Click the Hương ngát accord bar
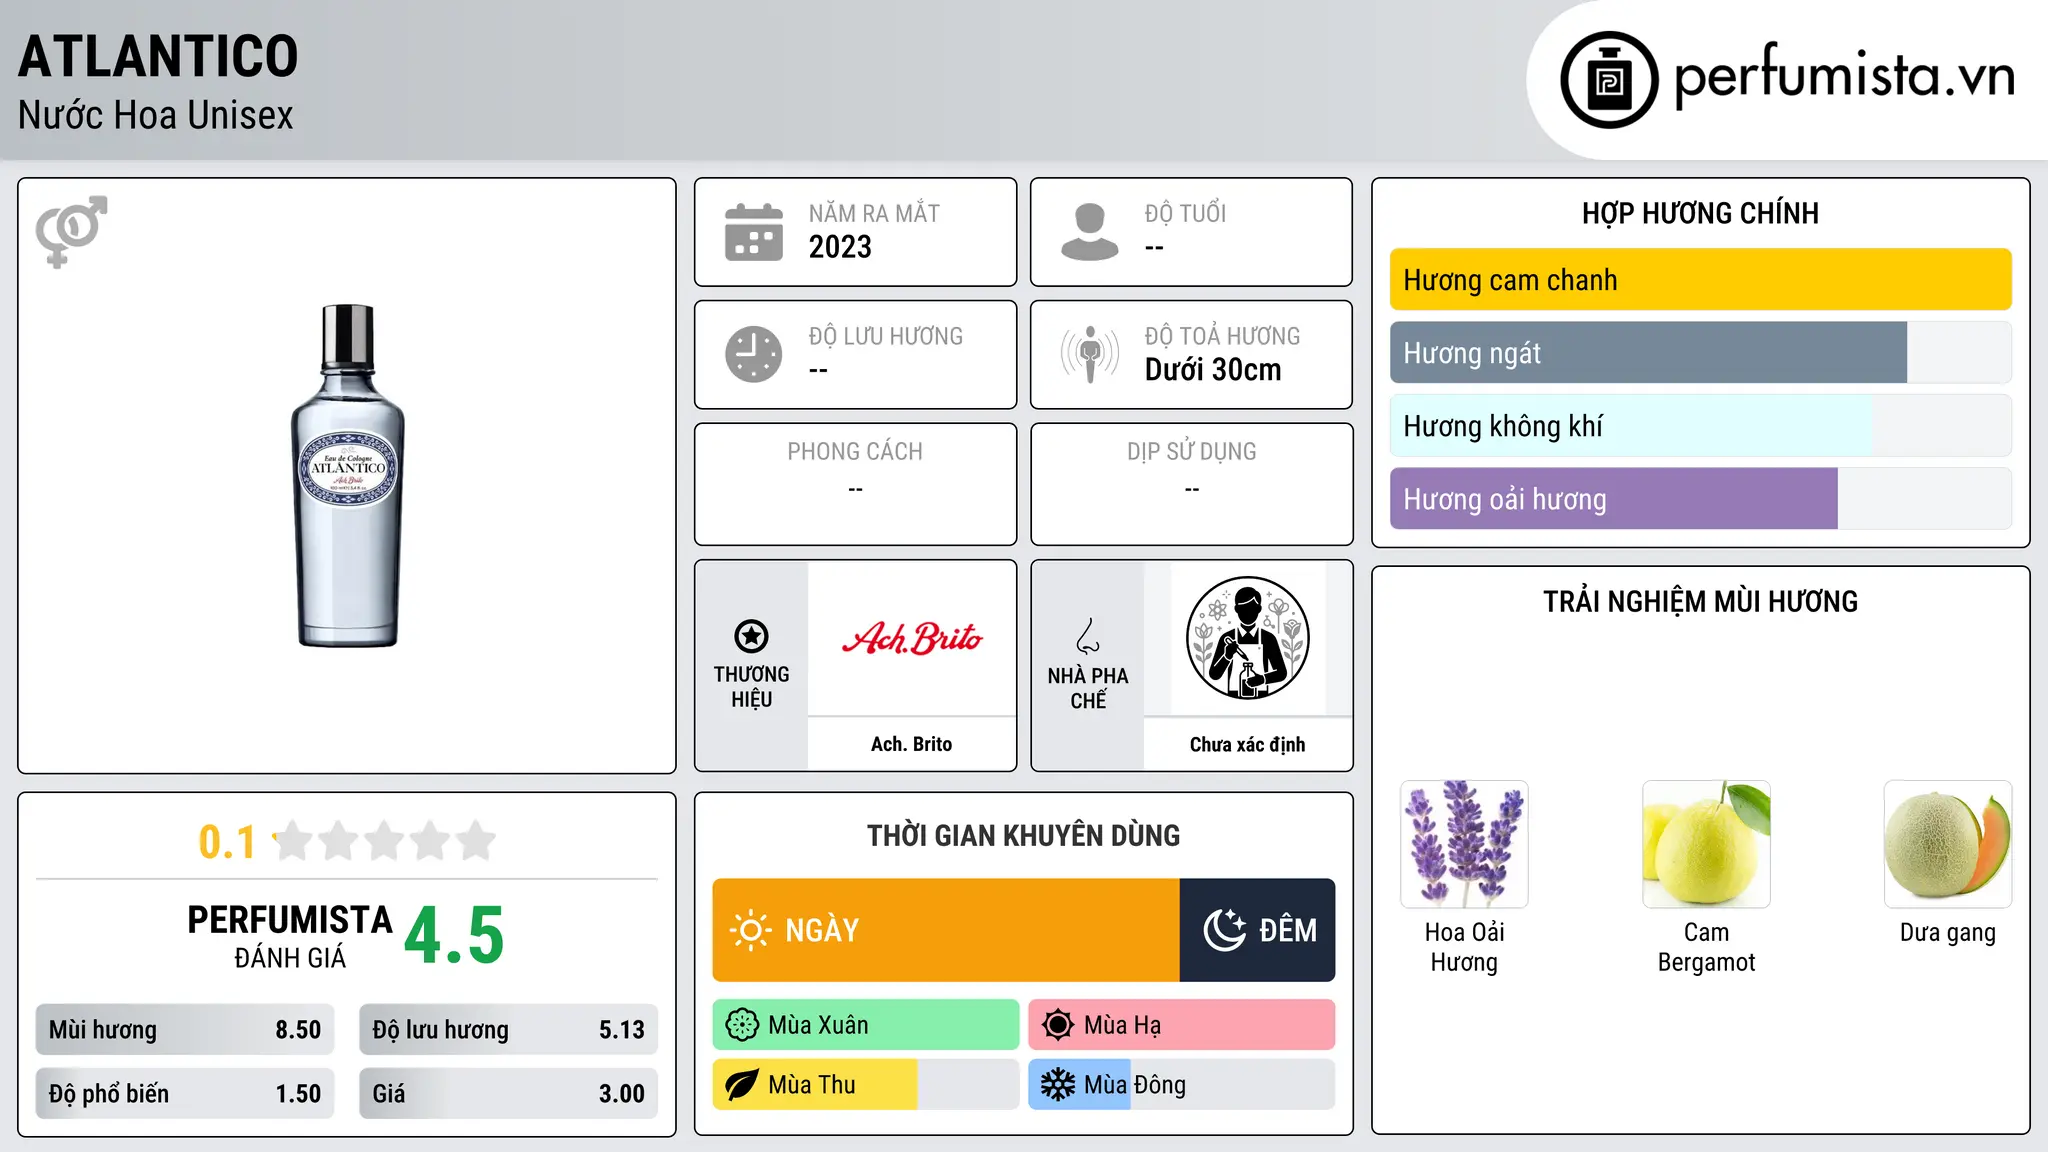 (x=1701, y=353)
